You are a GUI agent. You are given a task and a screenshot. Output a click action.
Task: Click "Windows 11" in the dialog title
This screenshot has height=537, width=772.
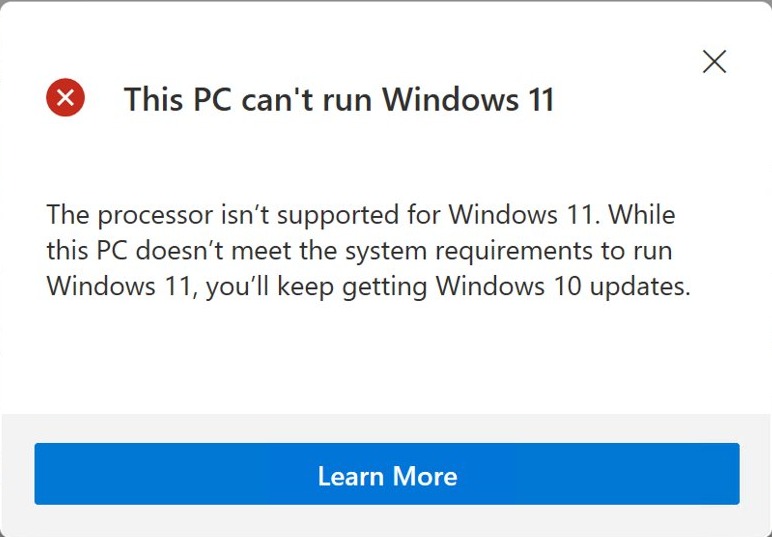click(467, 100)
